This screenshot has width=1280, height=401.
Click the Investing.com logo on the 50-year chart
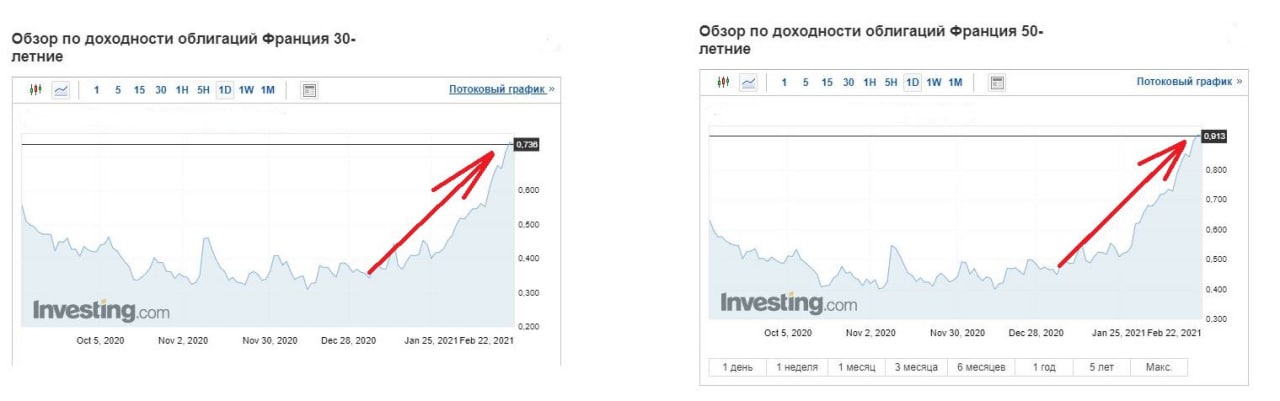pyautogui.click(x=775, y=302)
